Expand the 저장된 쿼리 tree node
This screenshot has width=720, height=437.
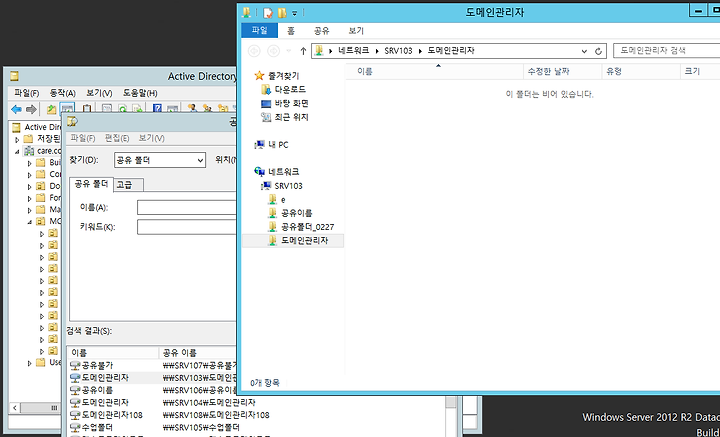point(17,139)
